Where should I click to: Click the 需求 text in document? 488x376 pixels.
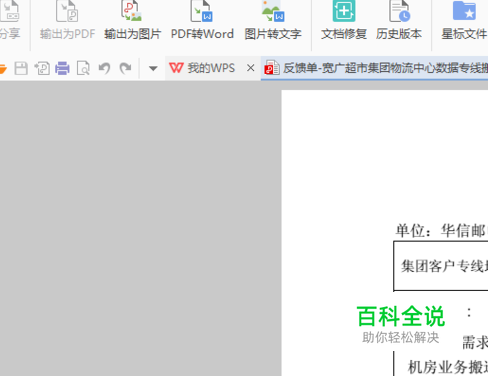coord(475,342)
